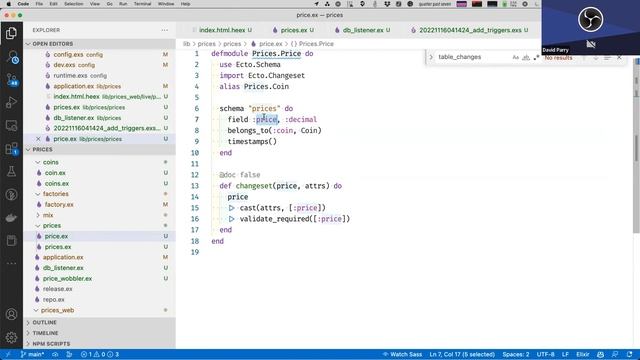Open the Docker whale view
The height and width of the screenshot is (360, 640).
point(11,218)
